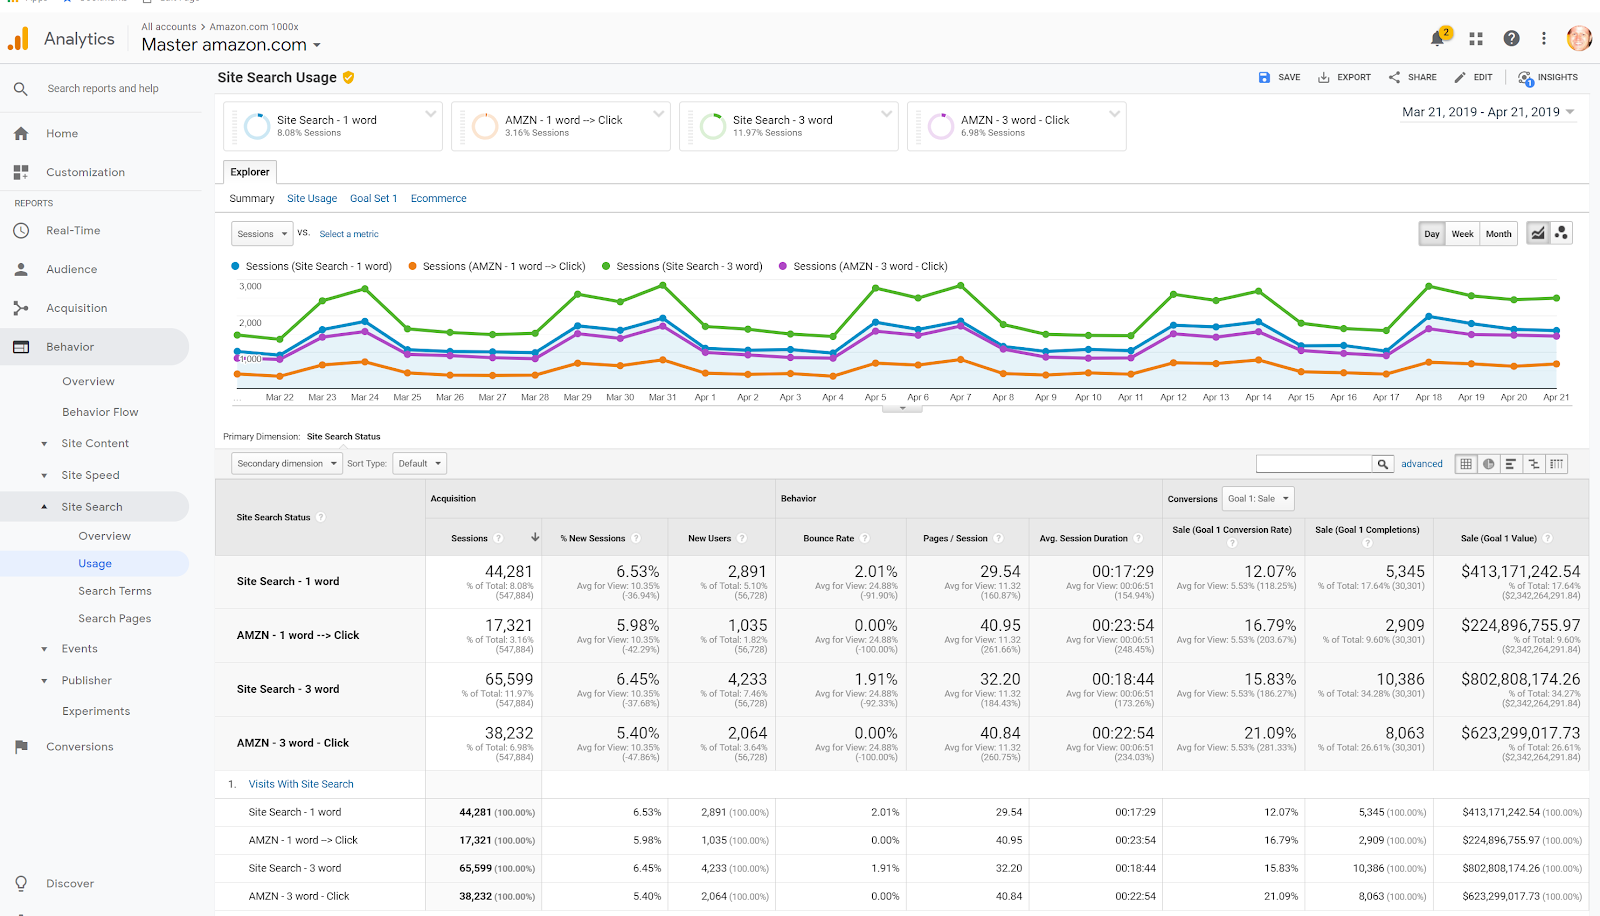
Task: Click the search magnifier in sidebar
Action: (x=20, y=89)
